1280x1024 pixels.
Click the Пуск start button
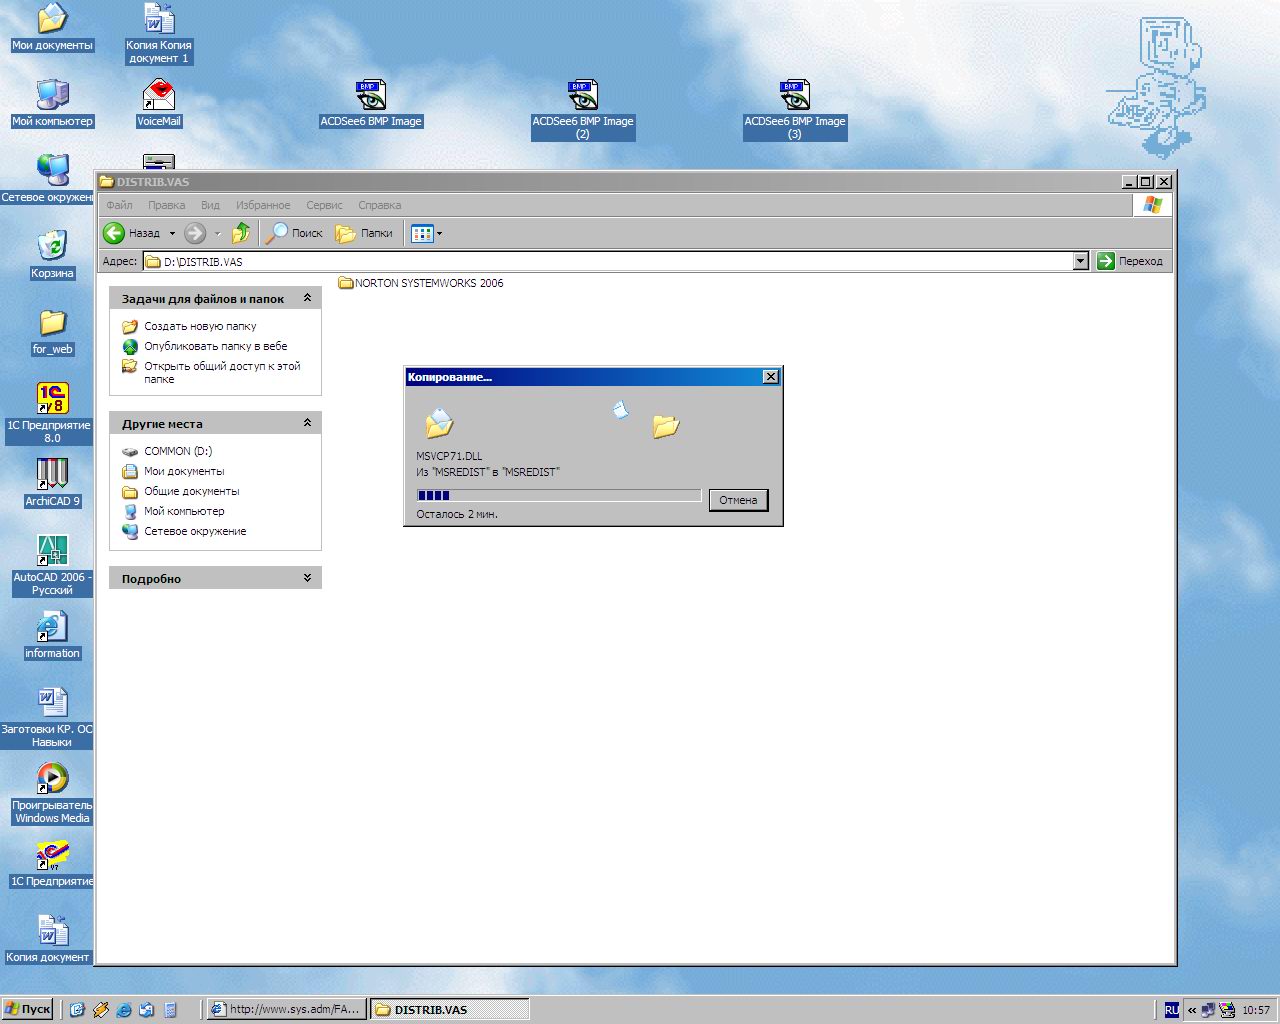pos(27,1009)
